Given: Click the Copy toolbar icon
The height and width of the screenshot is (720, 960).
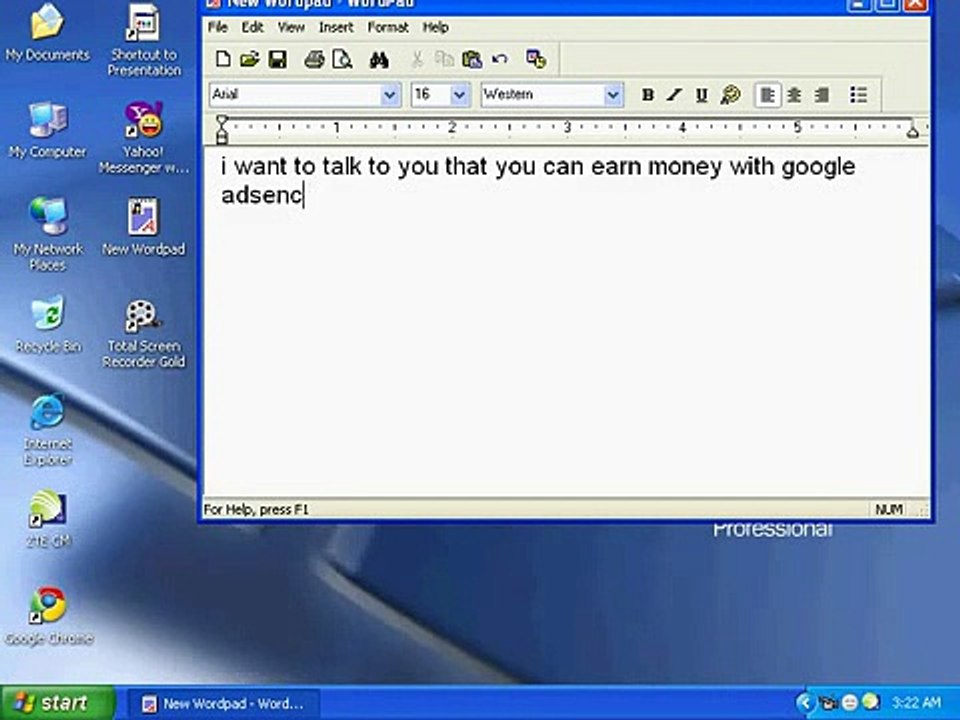Looking at the screenshot, I should pyautogui.click(x=444, y=59).
